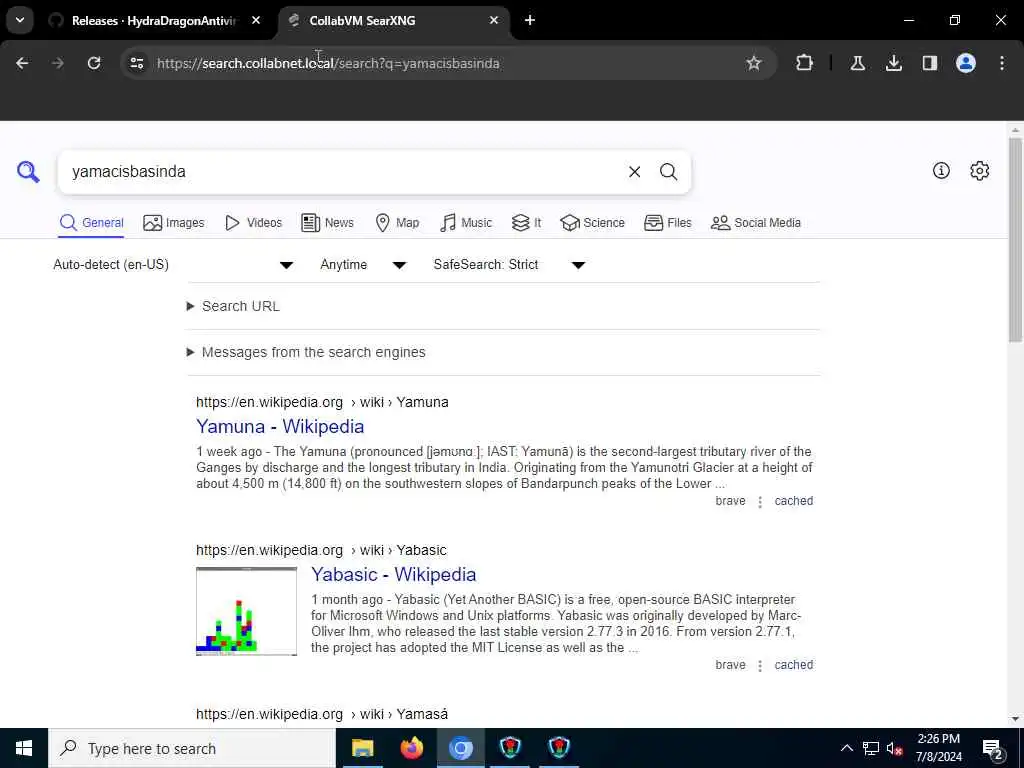Open Firefox from the taskbar

[411, 748]
